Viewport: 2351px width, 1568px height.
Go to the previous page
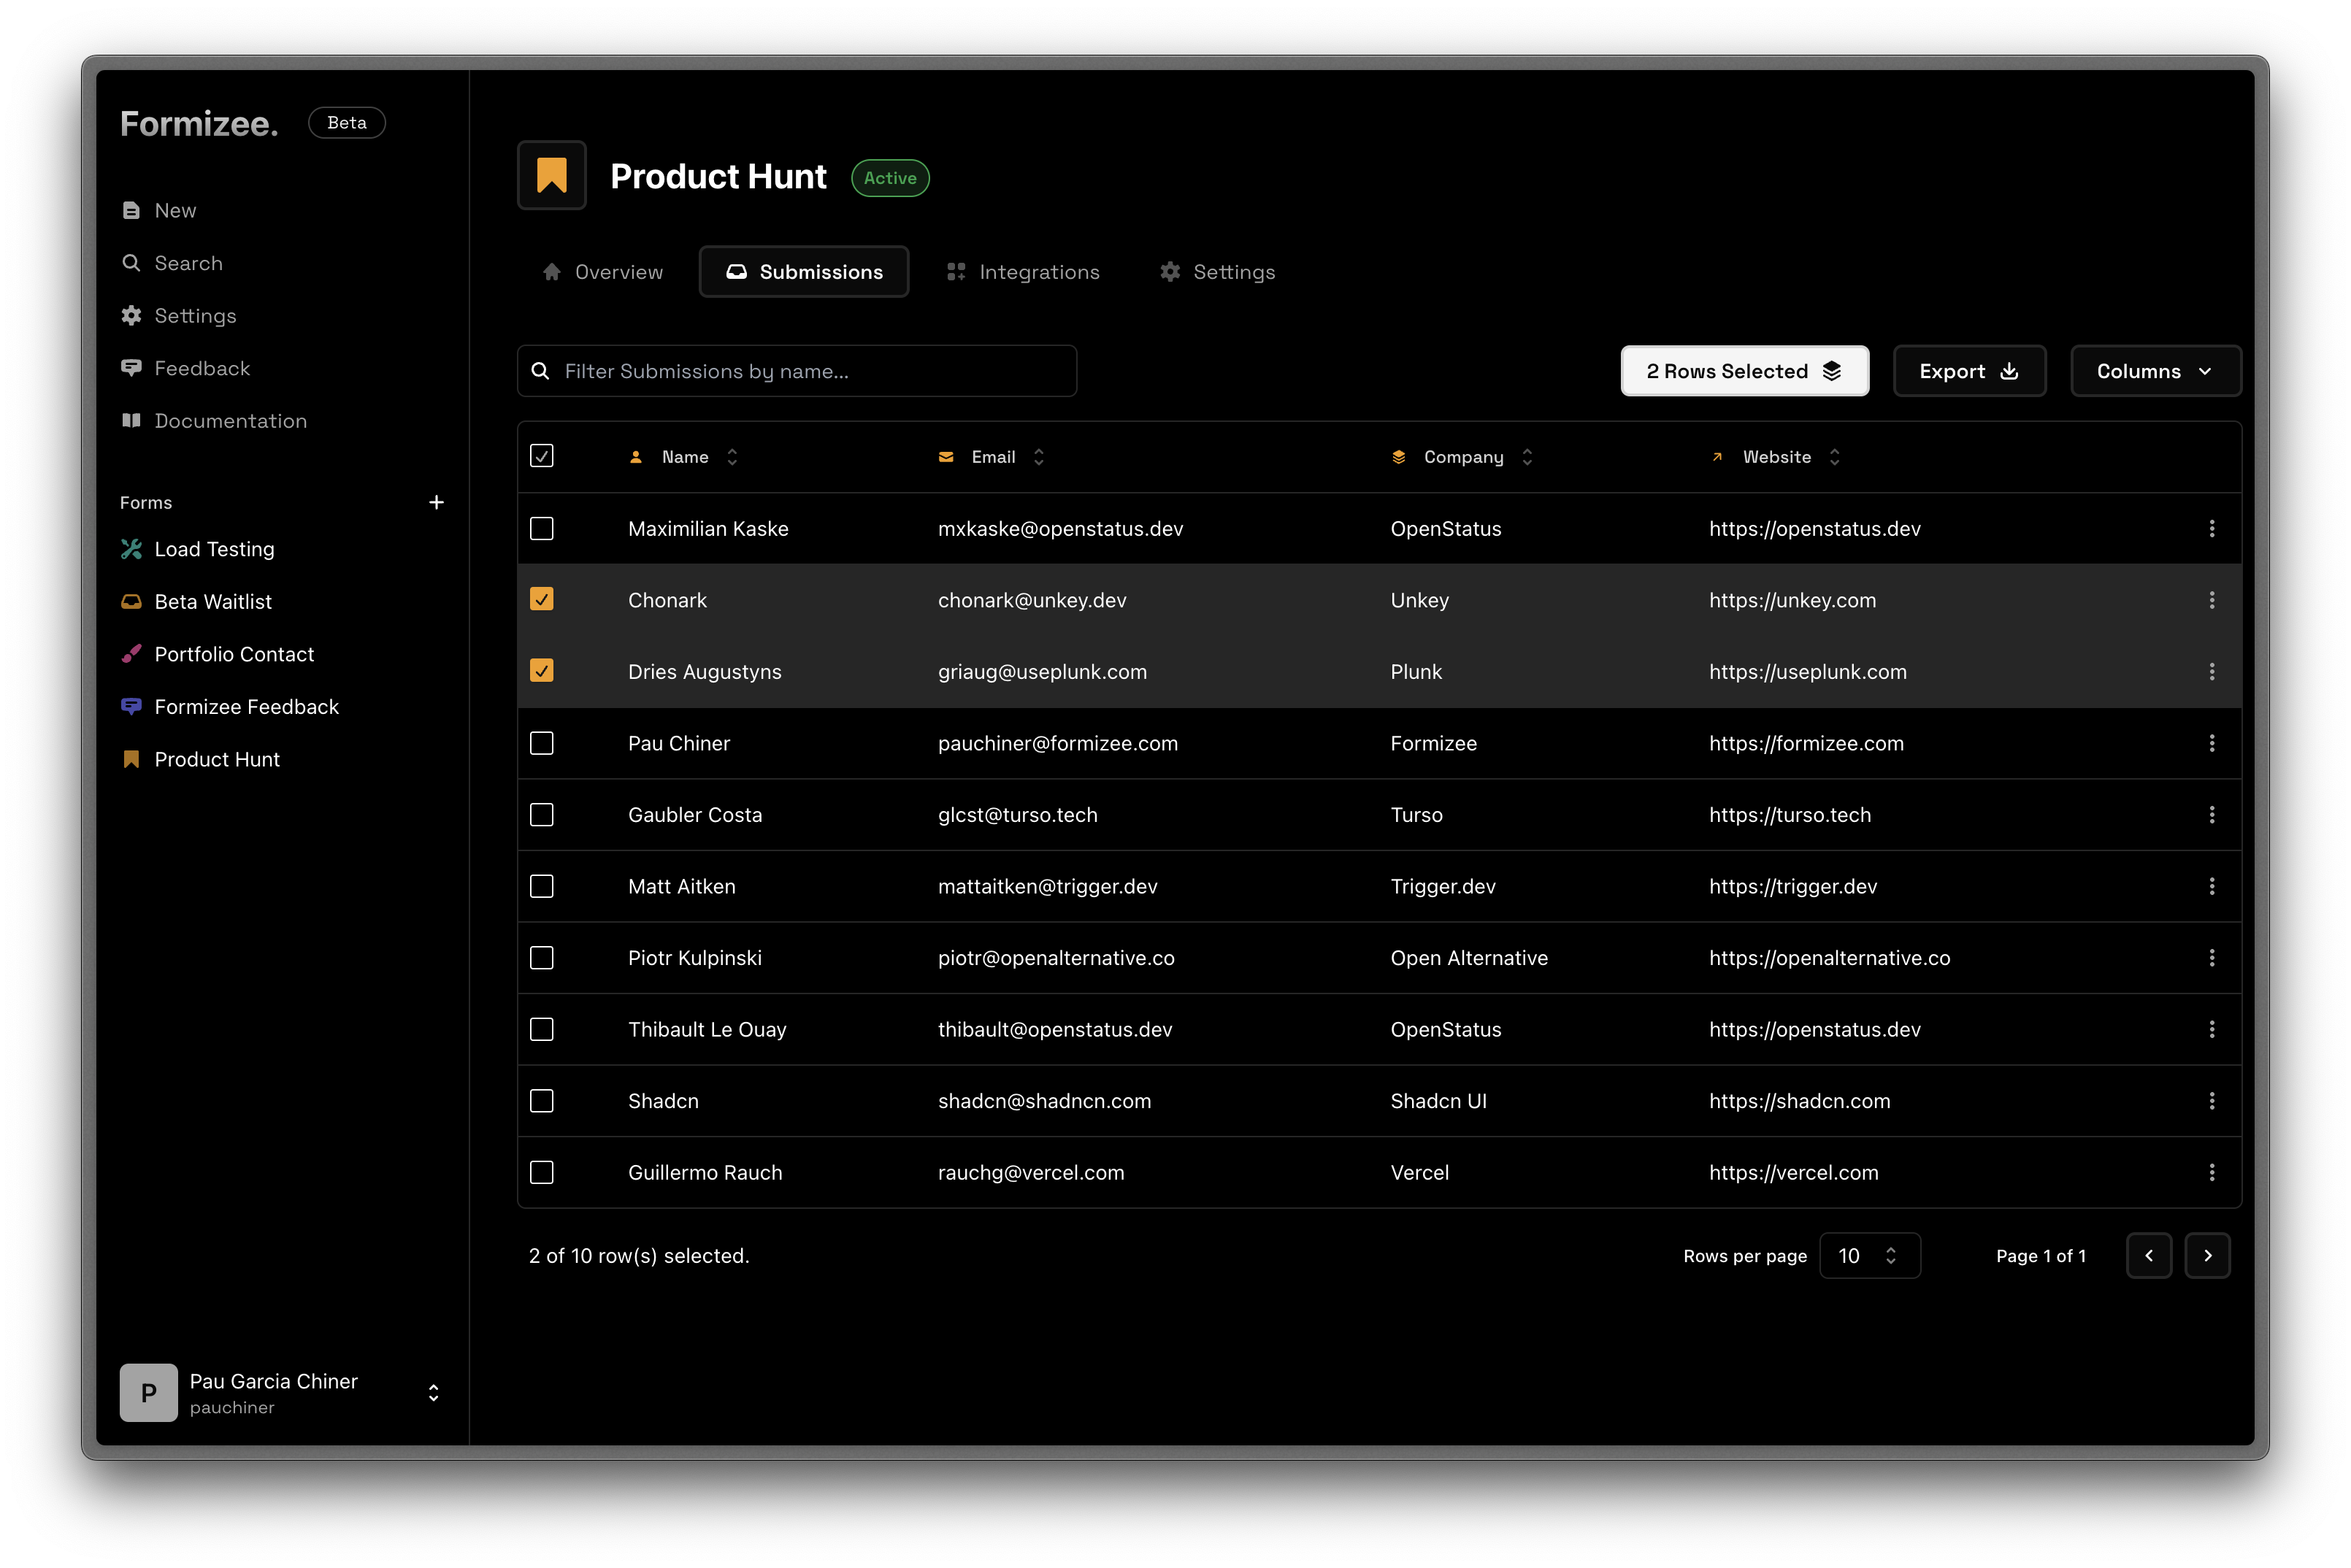(2148, 1255)
